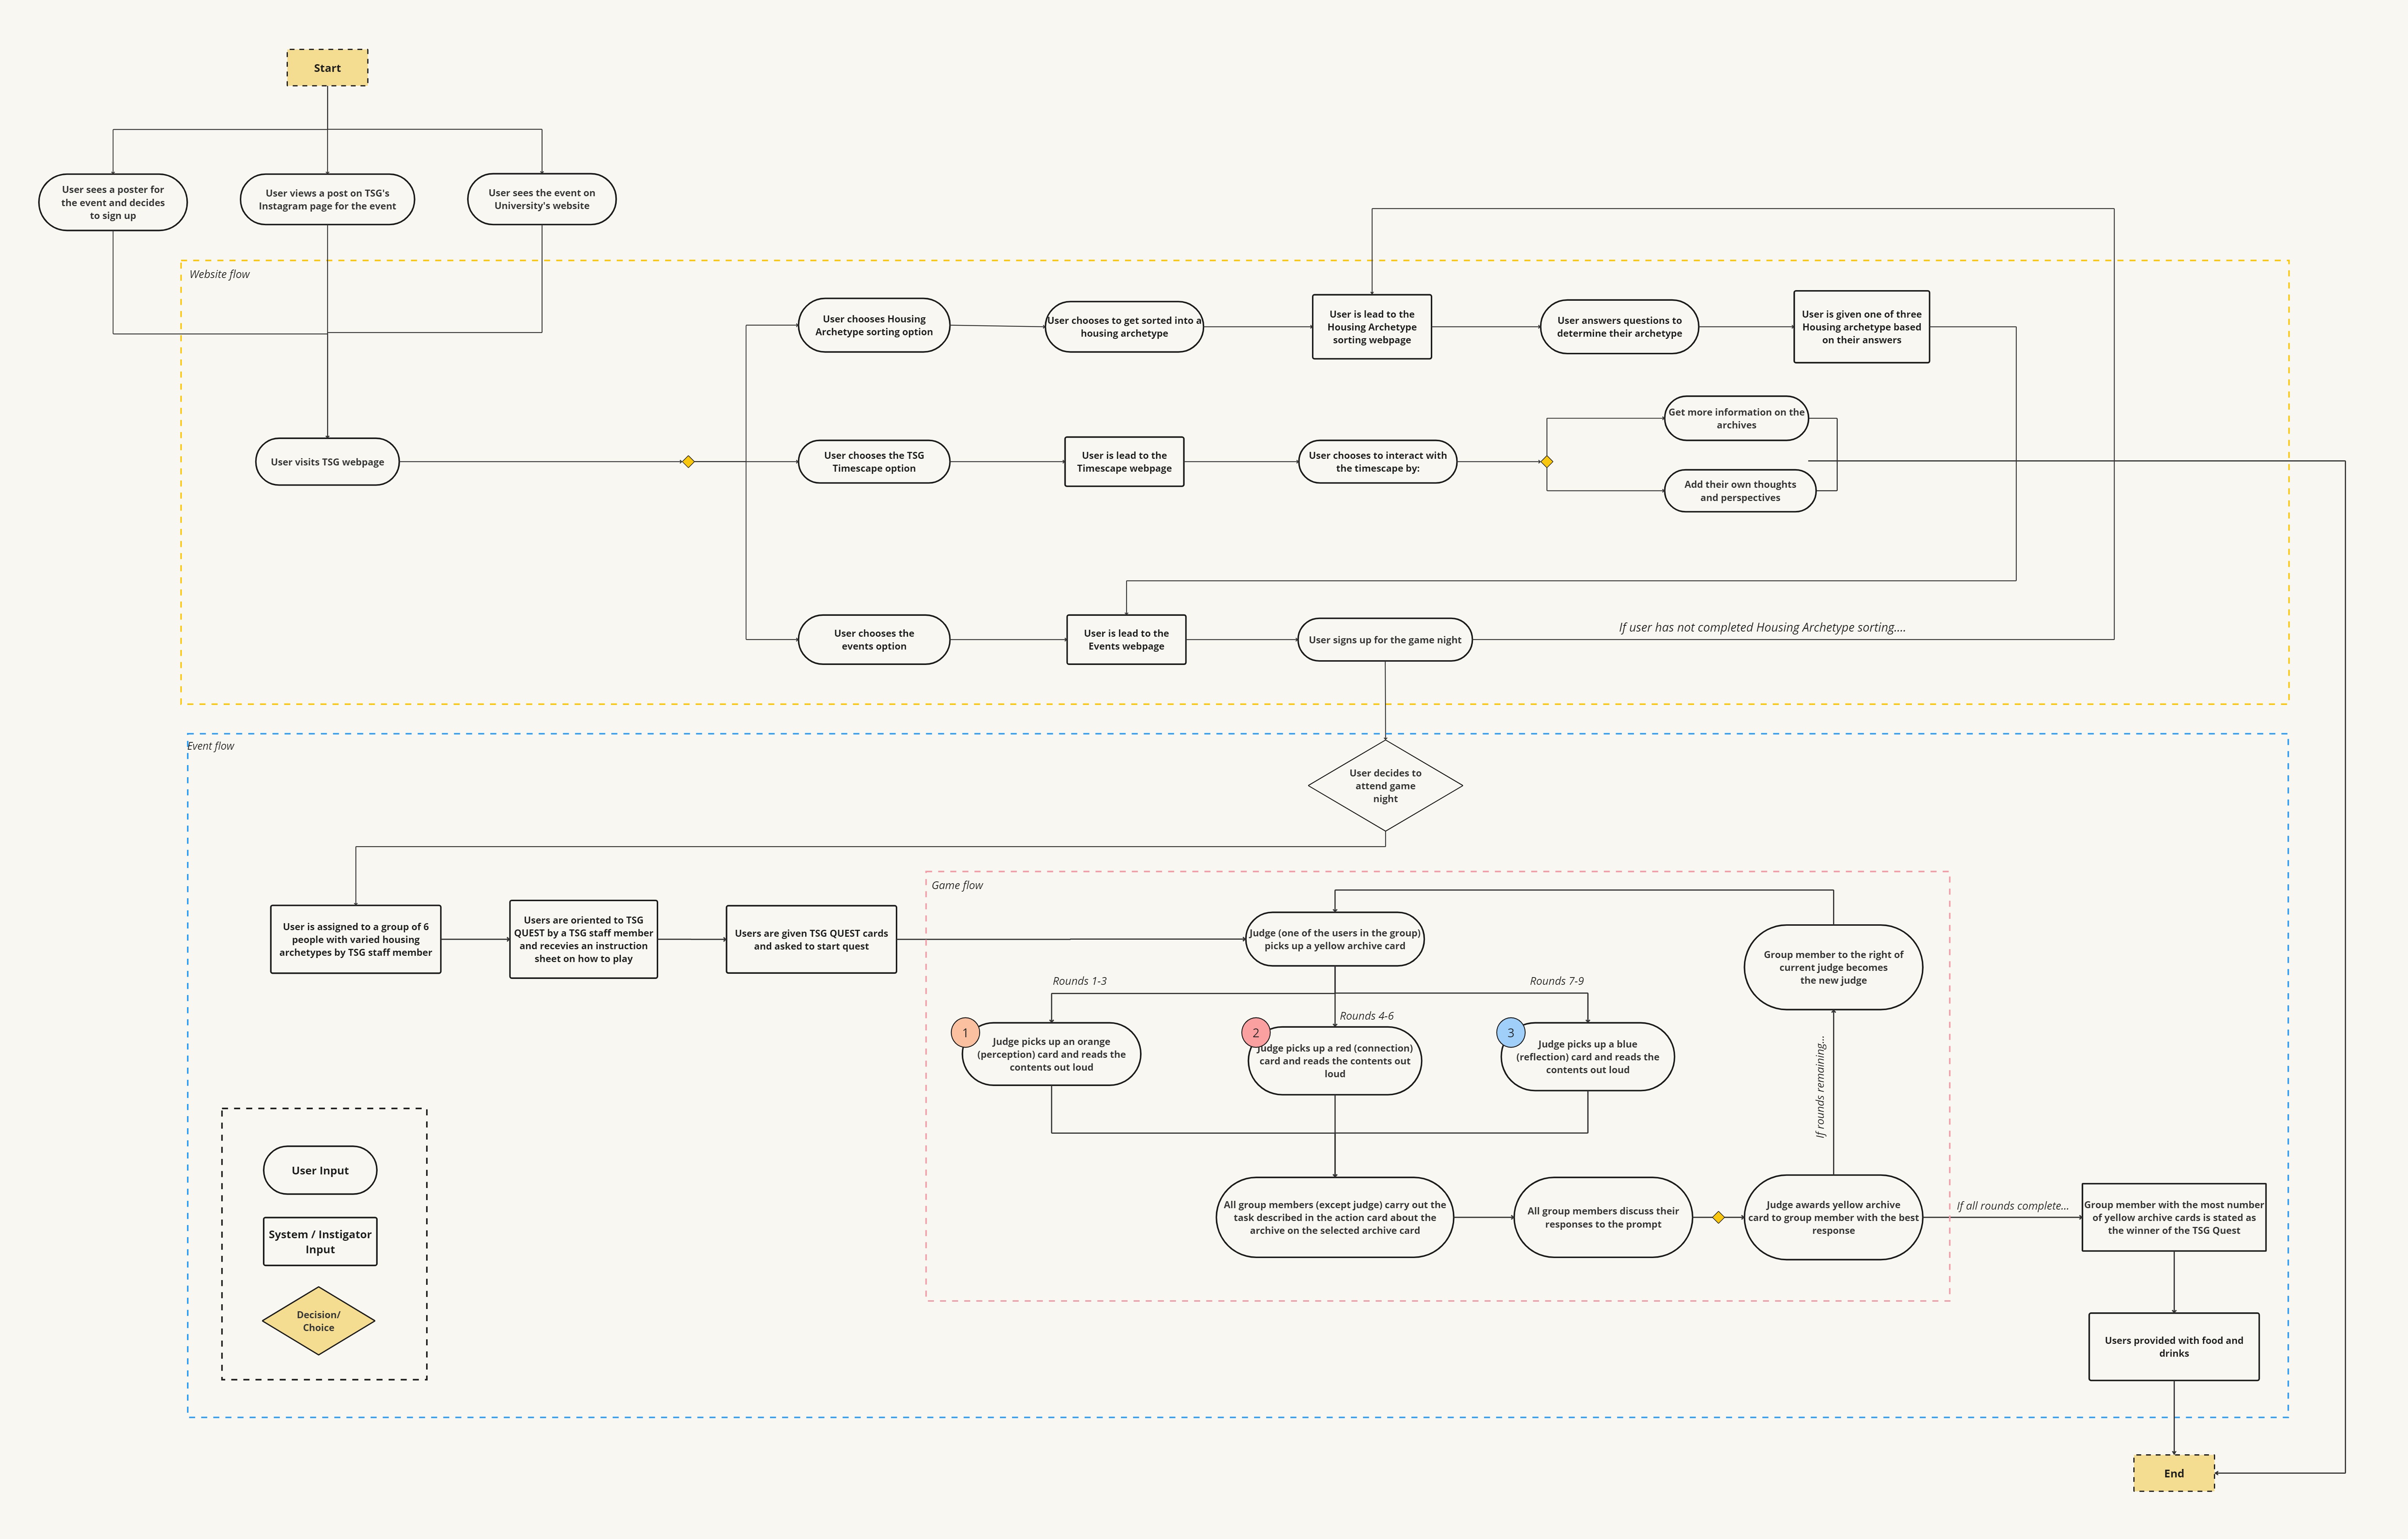
Task: Select the small diamond after timescape interaction node
Action: tap(1547, 462)
